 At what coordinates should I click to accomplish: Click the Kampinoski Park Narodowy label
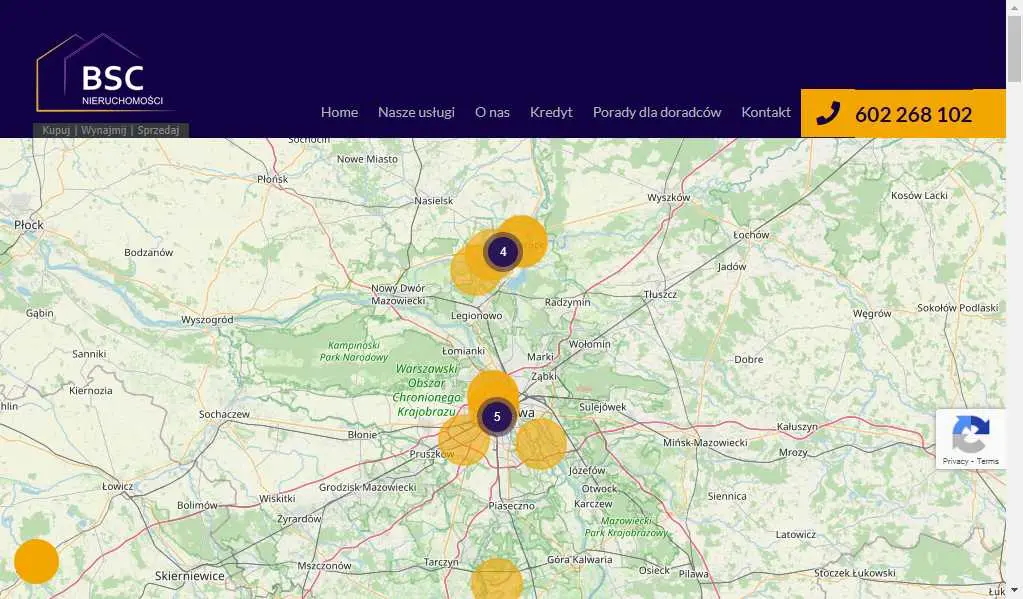pyautogui.click(x=354, y=351)
